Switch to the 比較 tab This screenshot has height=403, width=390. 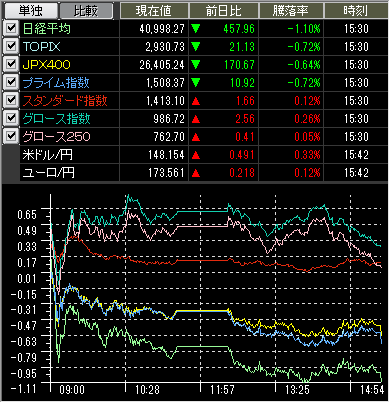click(x=86, y=11)
